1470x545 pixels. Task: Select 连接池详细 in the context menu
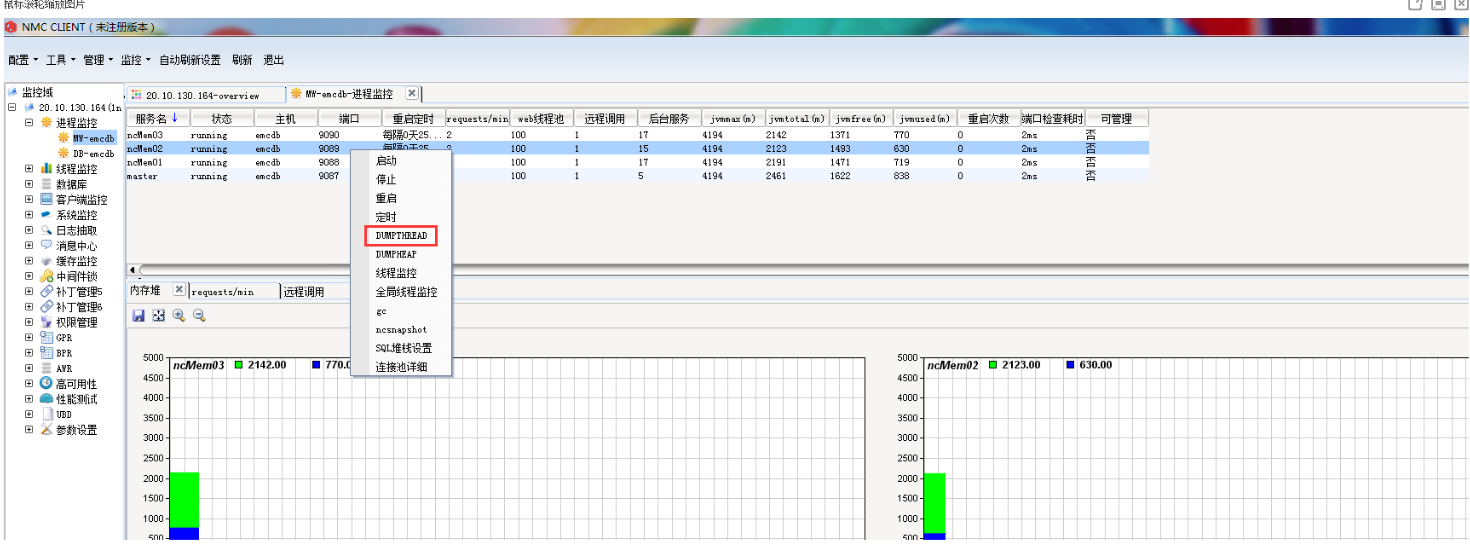click(x=401, y=366)
